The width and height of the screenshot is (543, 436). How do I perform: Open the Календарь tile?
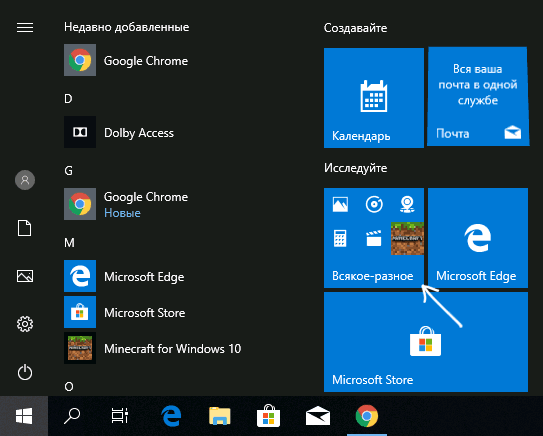click(374, 98)
